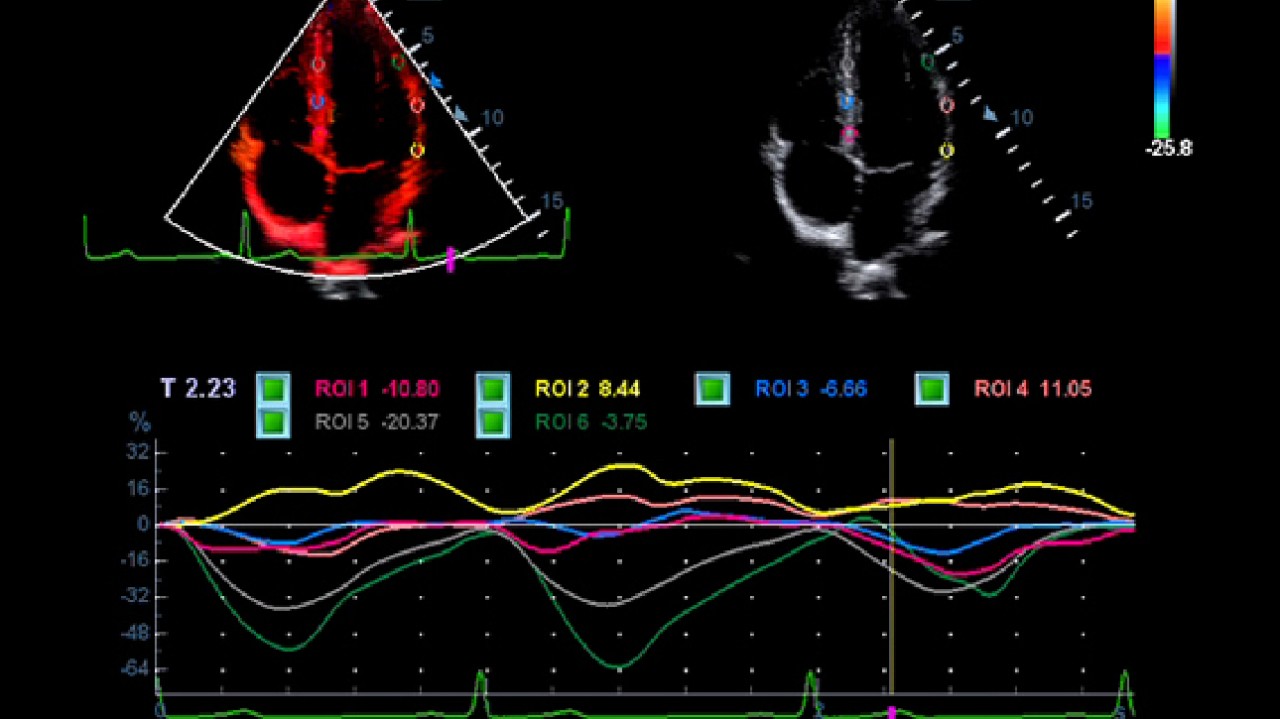Click the color velocity scale bar
Screen dimensions: 1280x719
pyautogui.click(x=1163, y=68)
